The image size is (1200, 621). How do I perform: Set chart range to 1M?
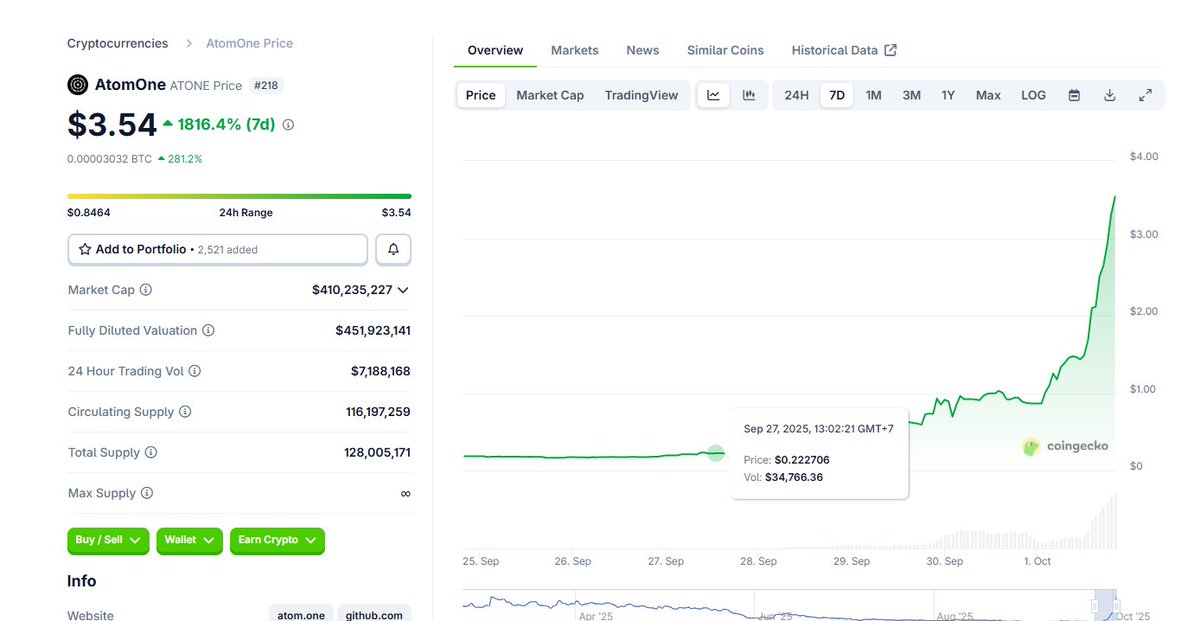[x=873, y=95]
